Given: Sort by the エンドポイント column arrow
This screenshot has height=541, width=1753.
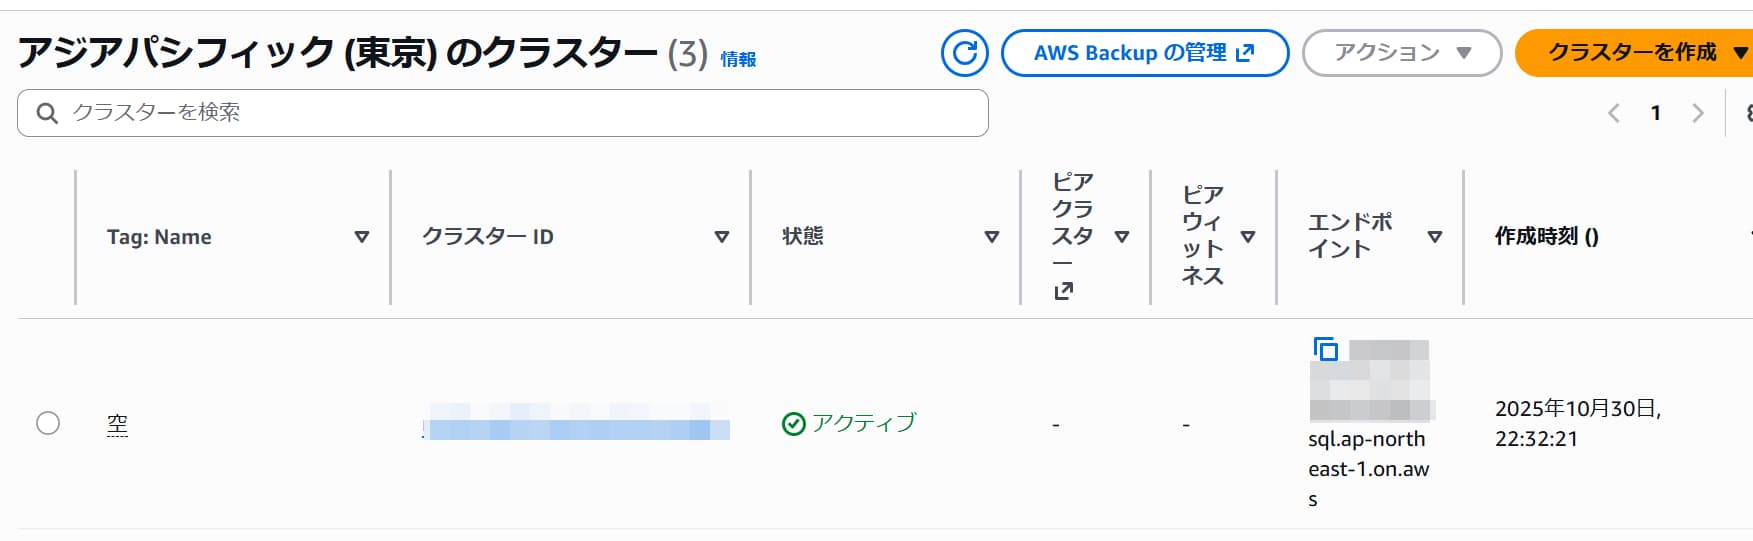Looking at the screenshot, I should point(1435,237).
